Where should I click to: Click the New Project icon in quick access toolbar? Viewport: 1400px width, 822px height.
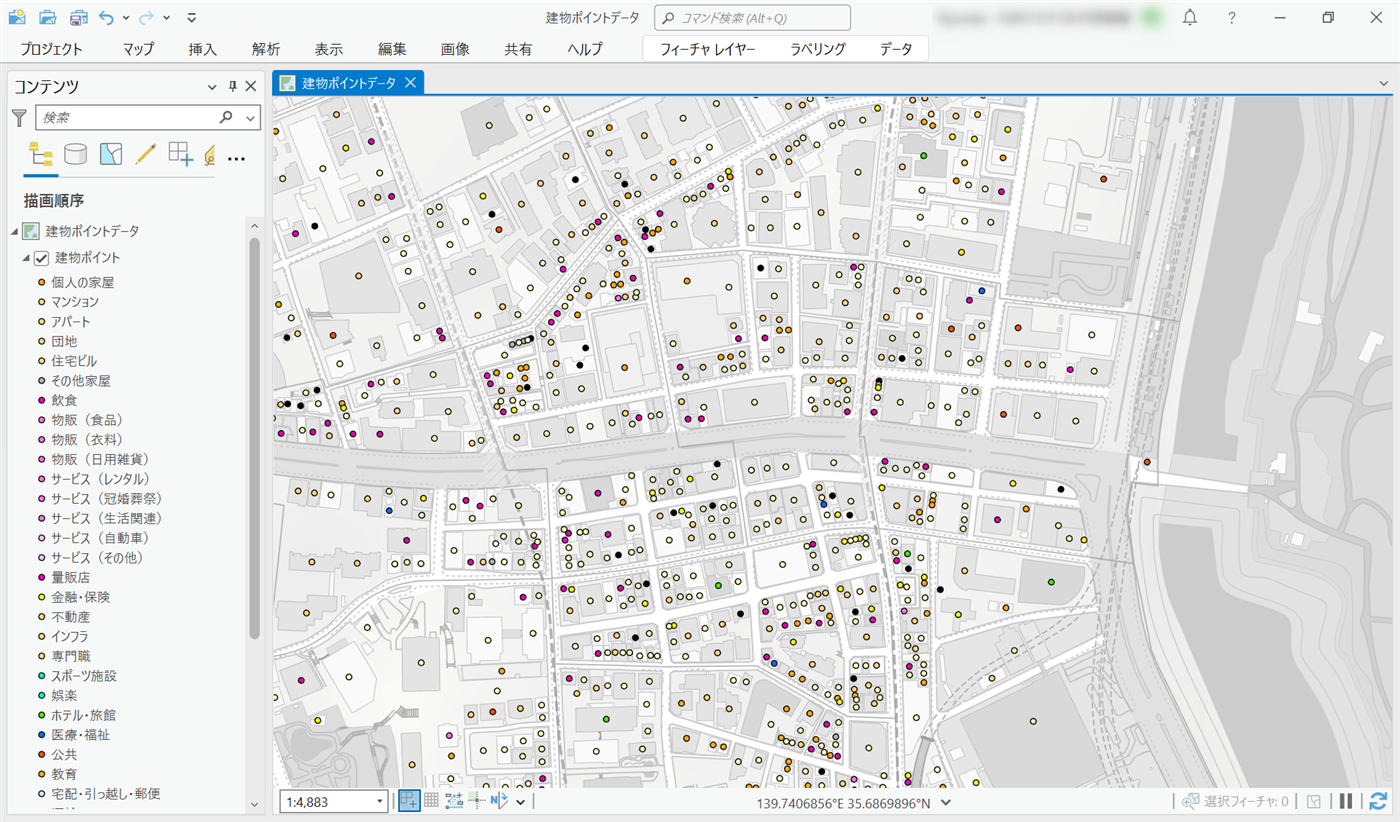[x=17, y=17]
